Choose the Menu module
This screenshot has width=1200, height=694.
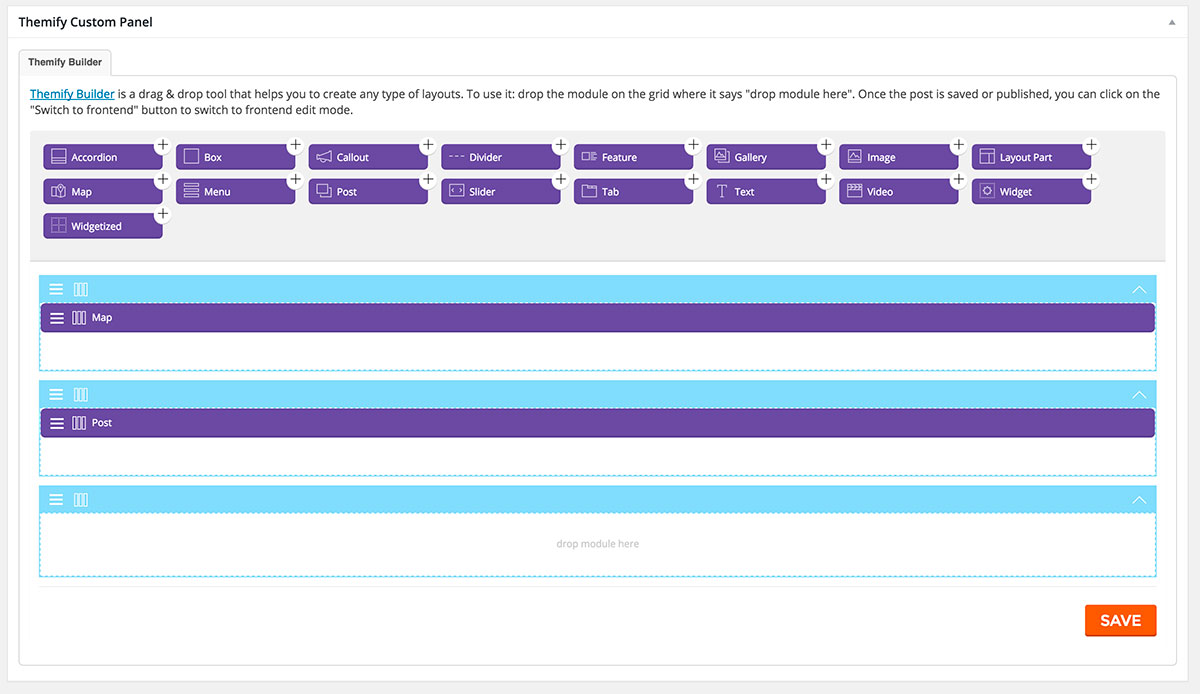click(x=235, y=191)
